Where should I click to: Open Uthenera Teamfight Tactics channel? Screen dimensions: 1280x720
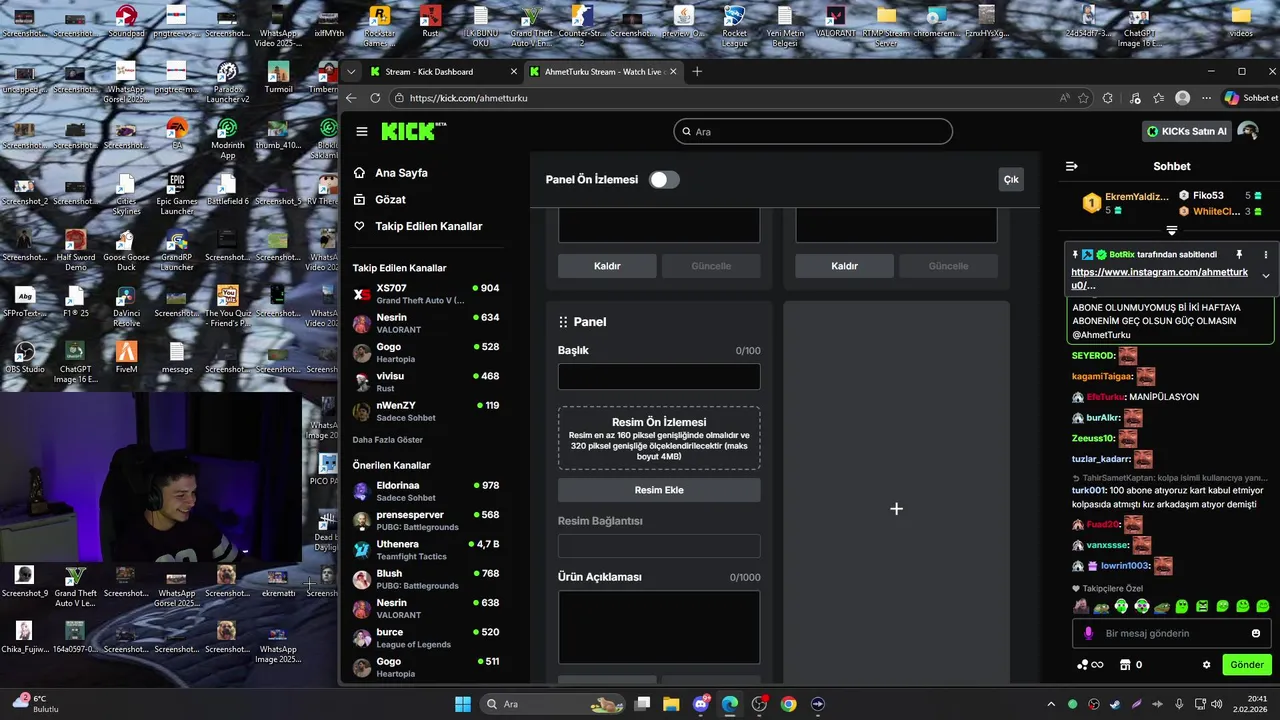tap(427, 550)
